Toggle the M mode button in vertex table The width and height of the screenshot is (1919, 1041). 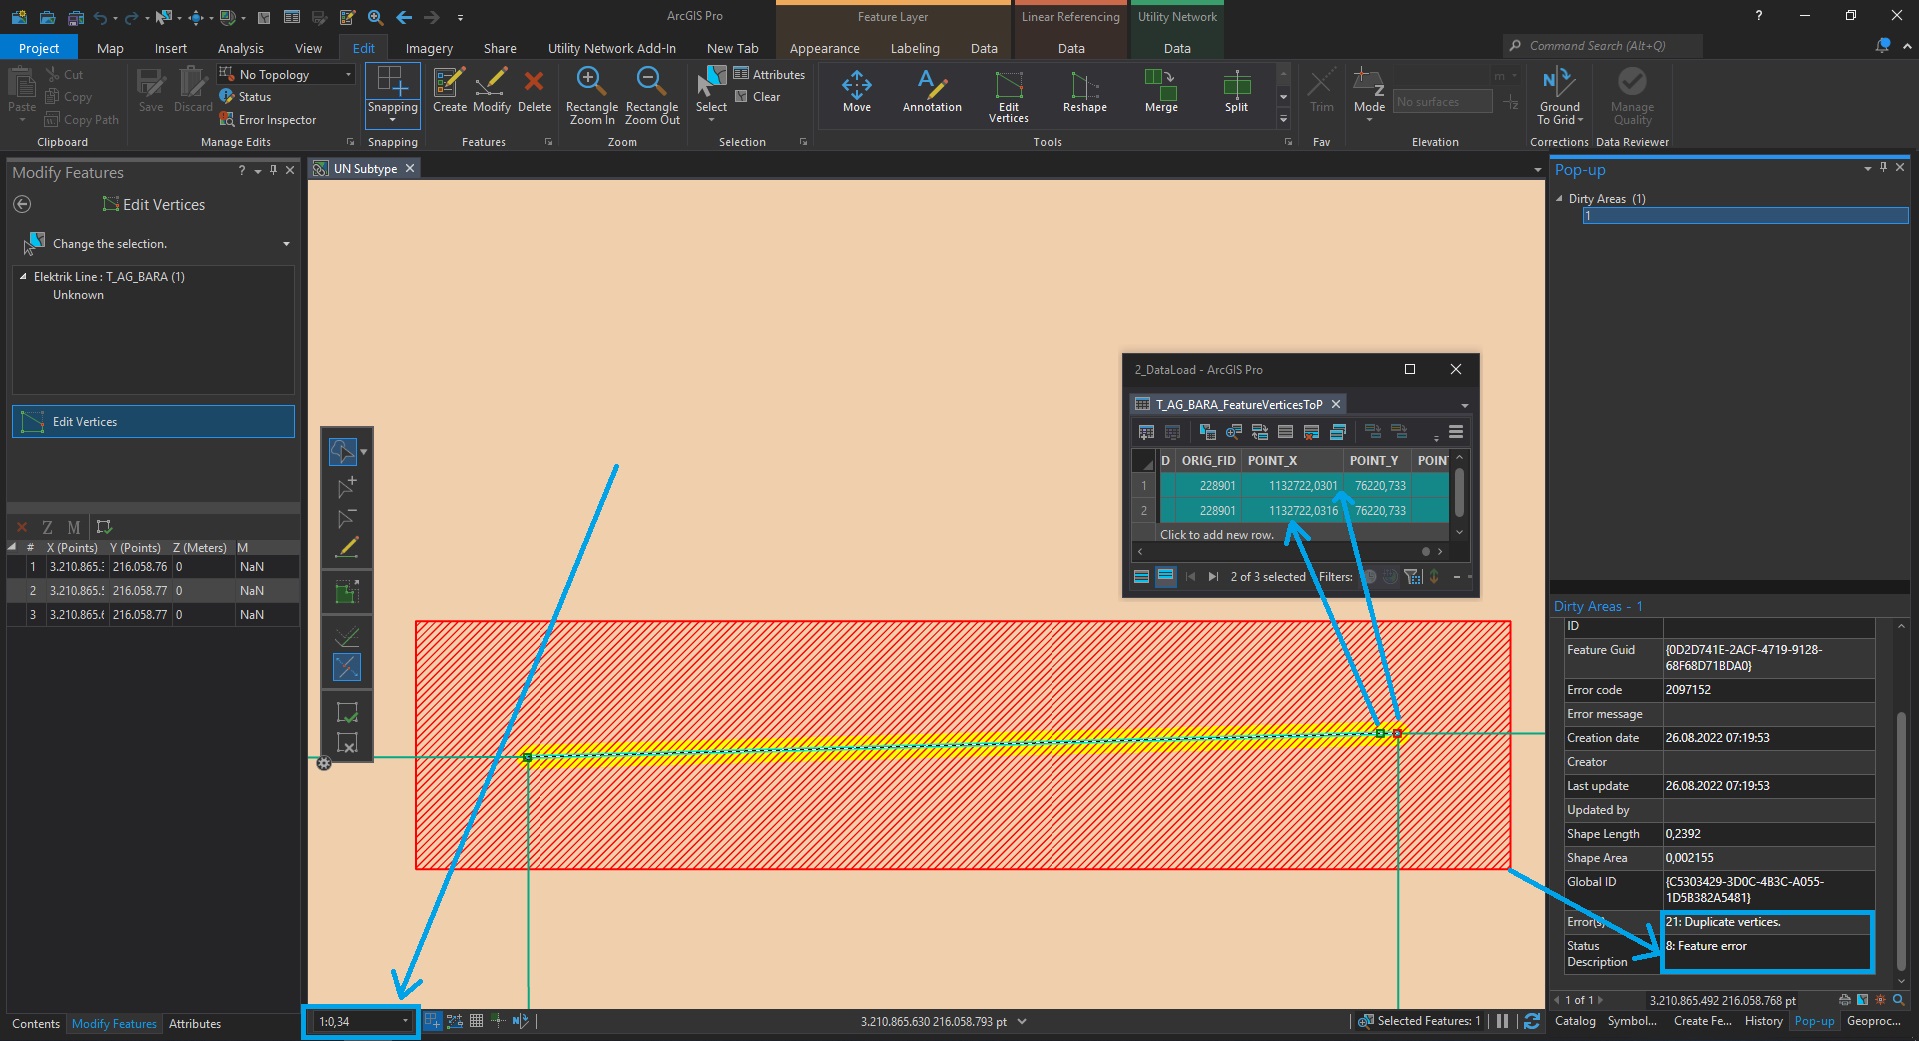(73, 527)
